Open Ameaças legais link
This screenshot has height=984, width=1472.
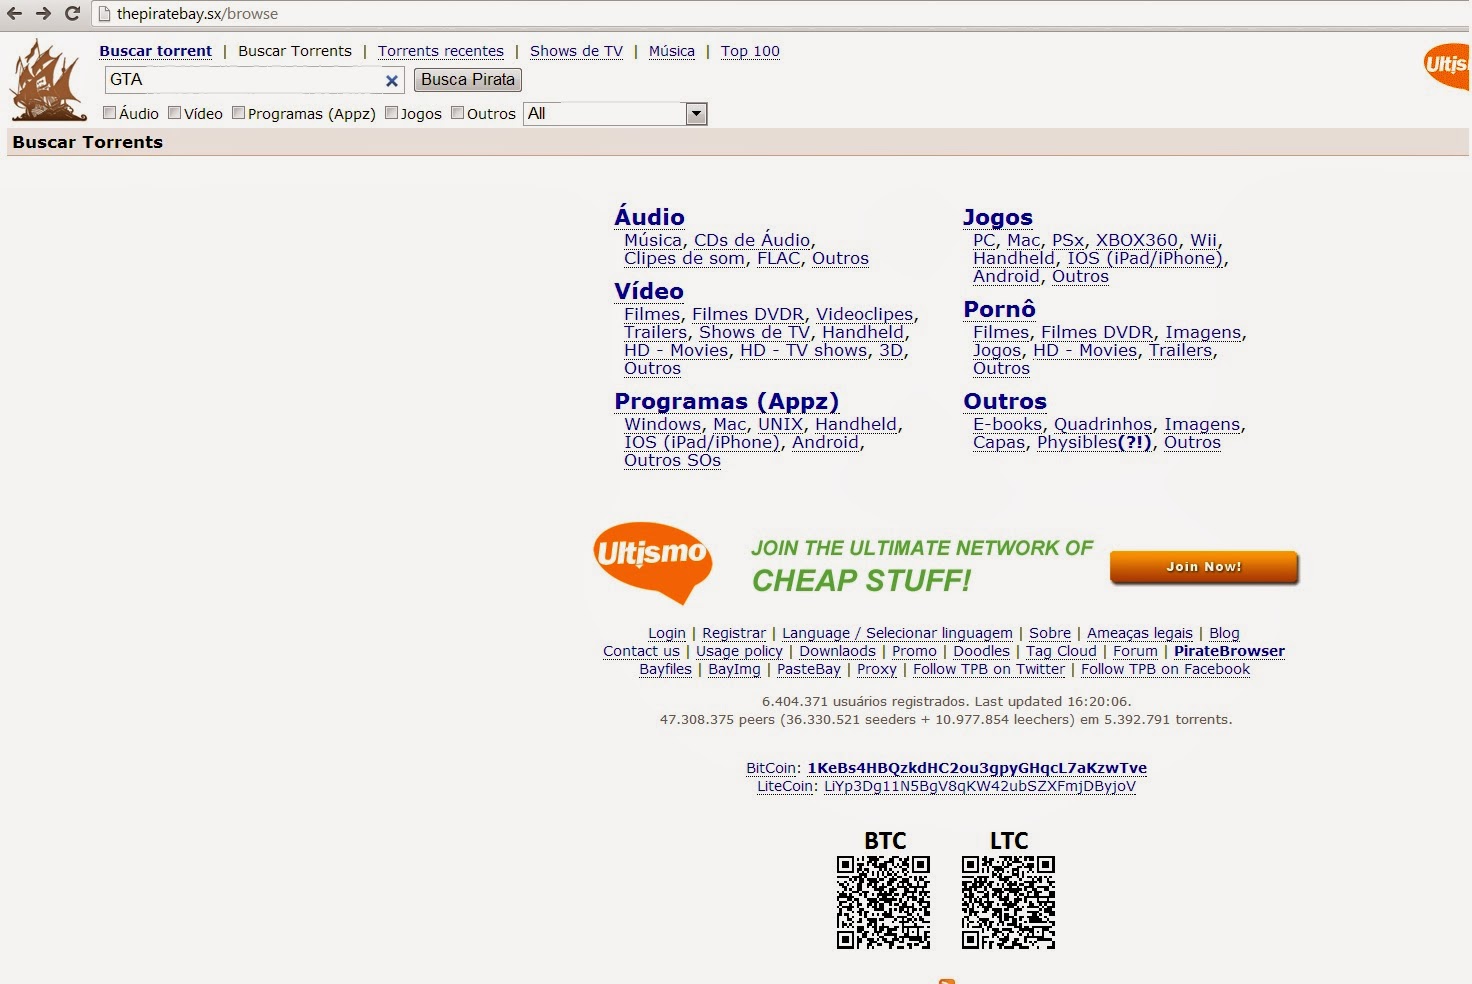(1140, 633)
